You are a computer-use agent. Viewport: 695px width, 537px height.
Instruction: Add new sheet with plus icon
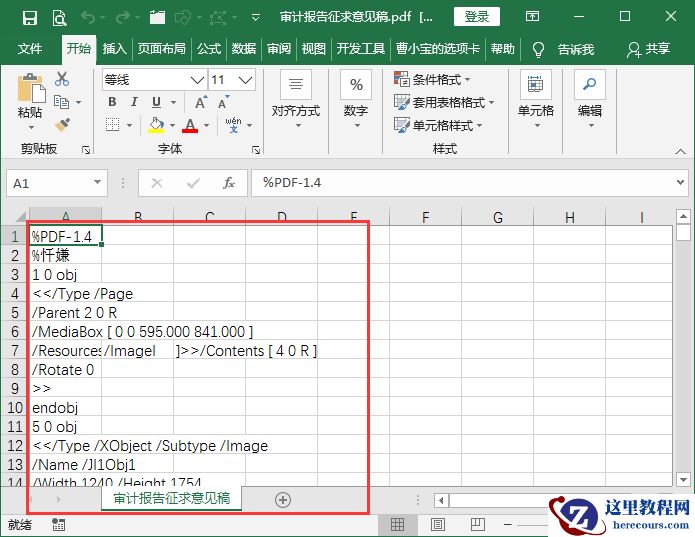(x=282, y=499)
